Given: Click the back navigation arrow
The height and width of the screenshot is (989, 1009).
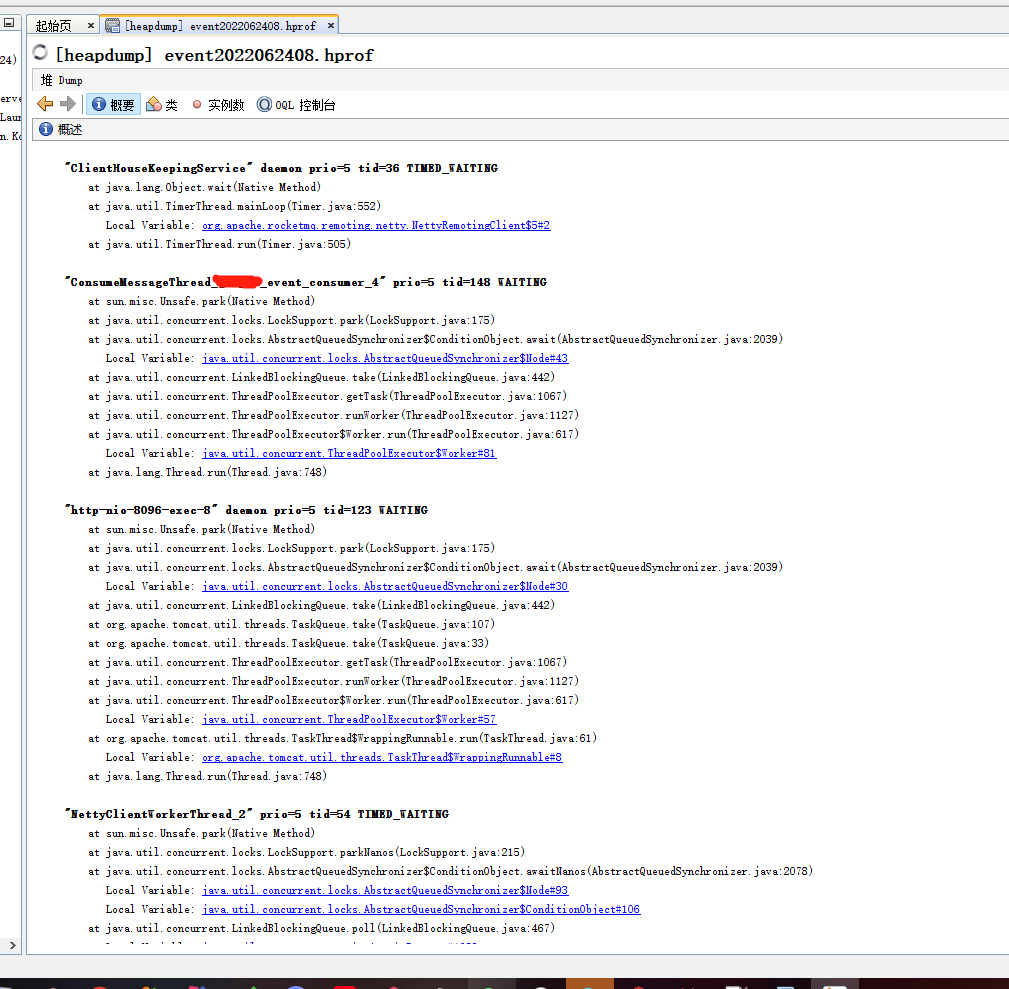Looking at the screenshot, I should pos(44,103).
